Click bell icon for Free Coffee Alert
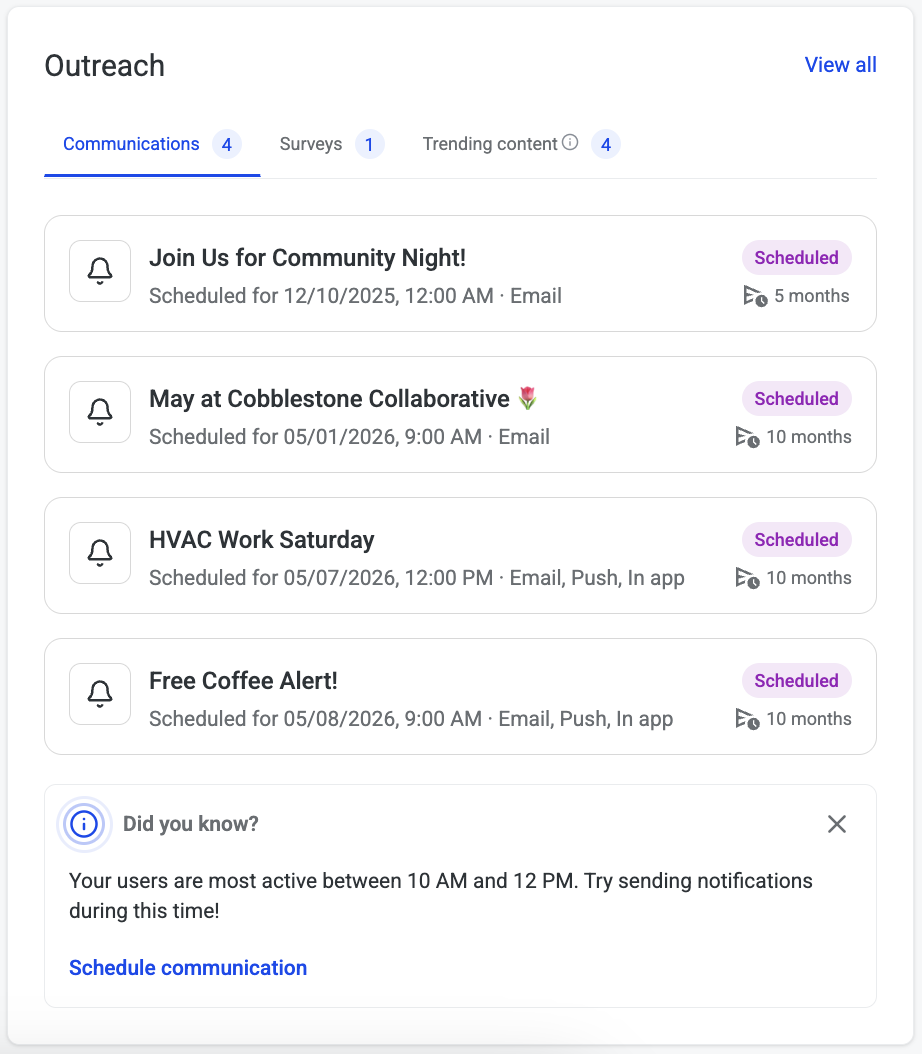This screenshot has width=922, height=1054. [100, 694]
